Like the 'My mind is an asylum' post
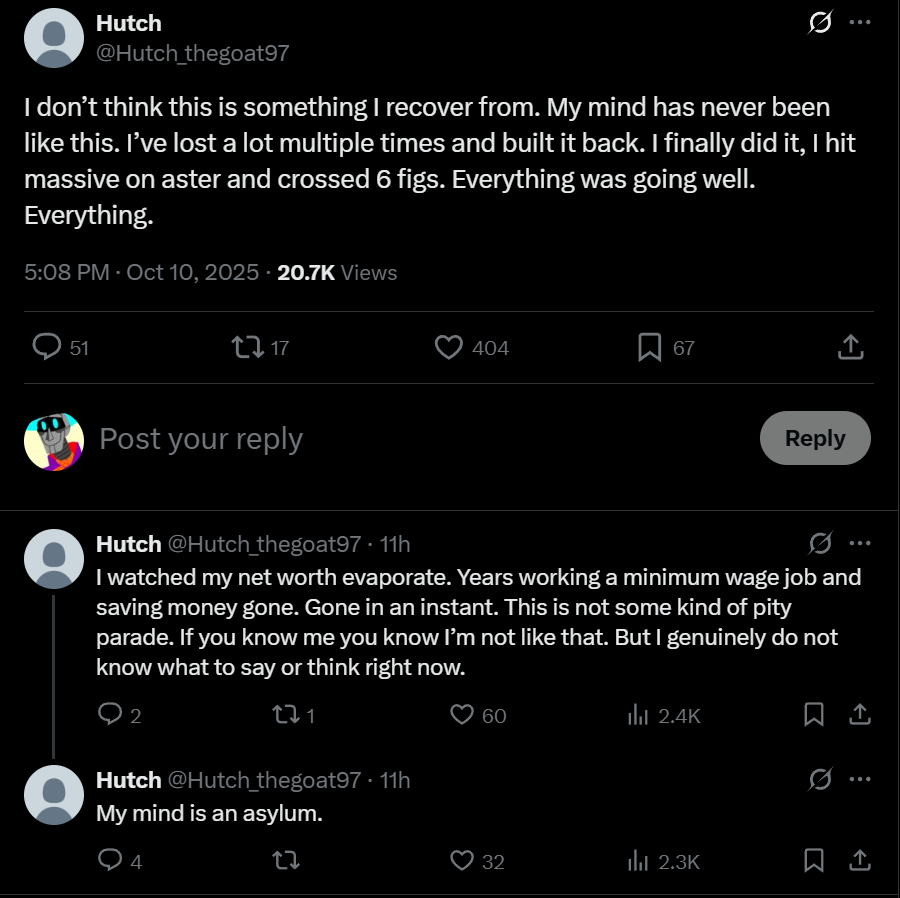 (461, 860)
